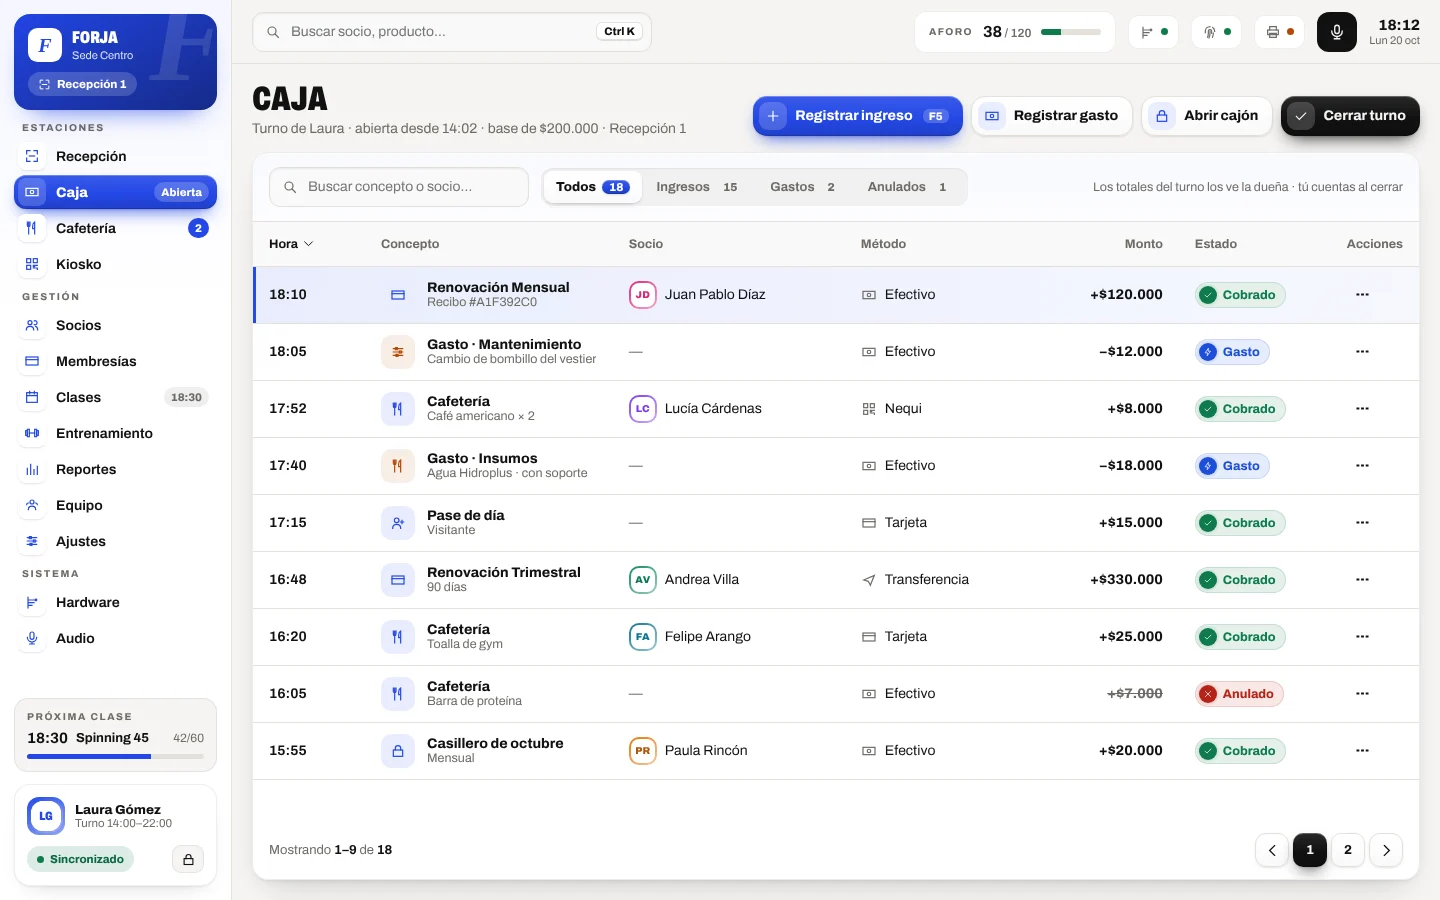Screen dimensions: 1440x900
Task: Focus the Buscar socio, producto search field
Action: point(452,32)
